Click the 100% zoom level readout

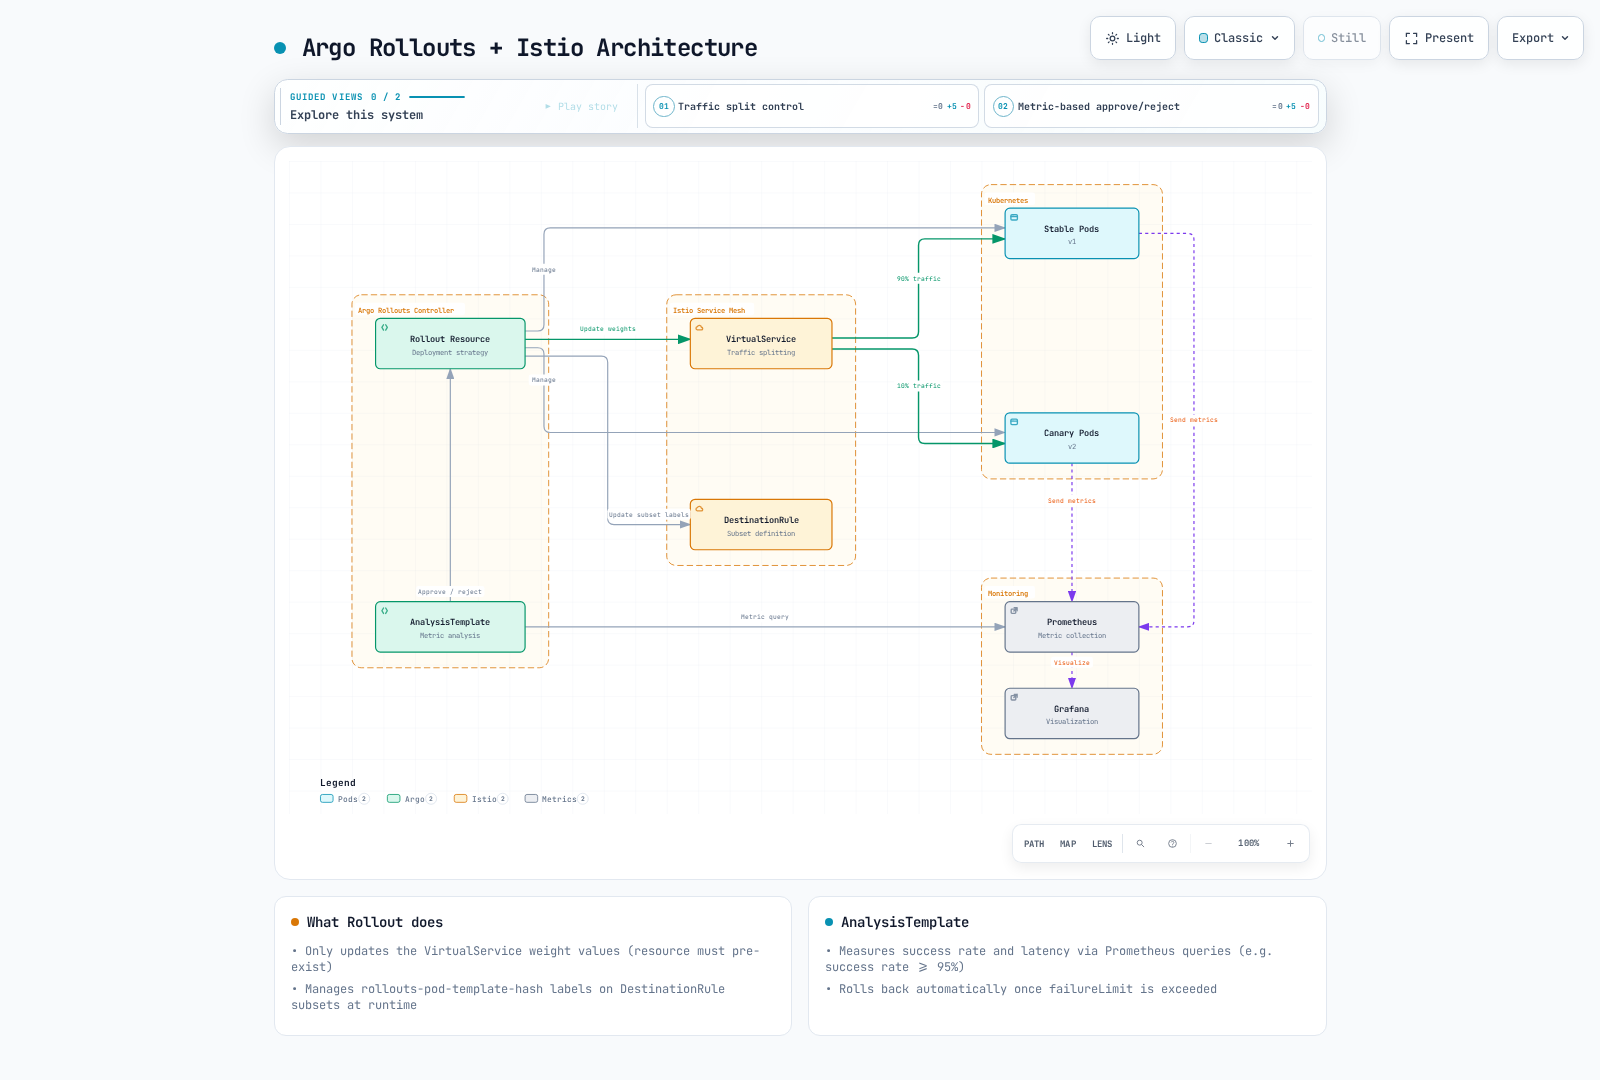click(x=1248, y=844)
